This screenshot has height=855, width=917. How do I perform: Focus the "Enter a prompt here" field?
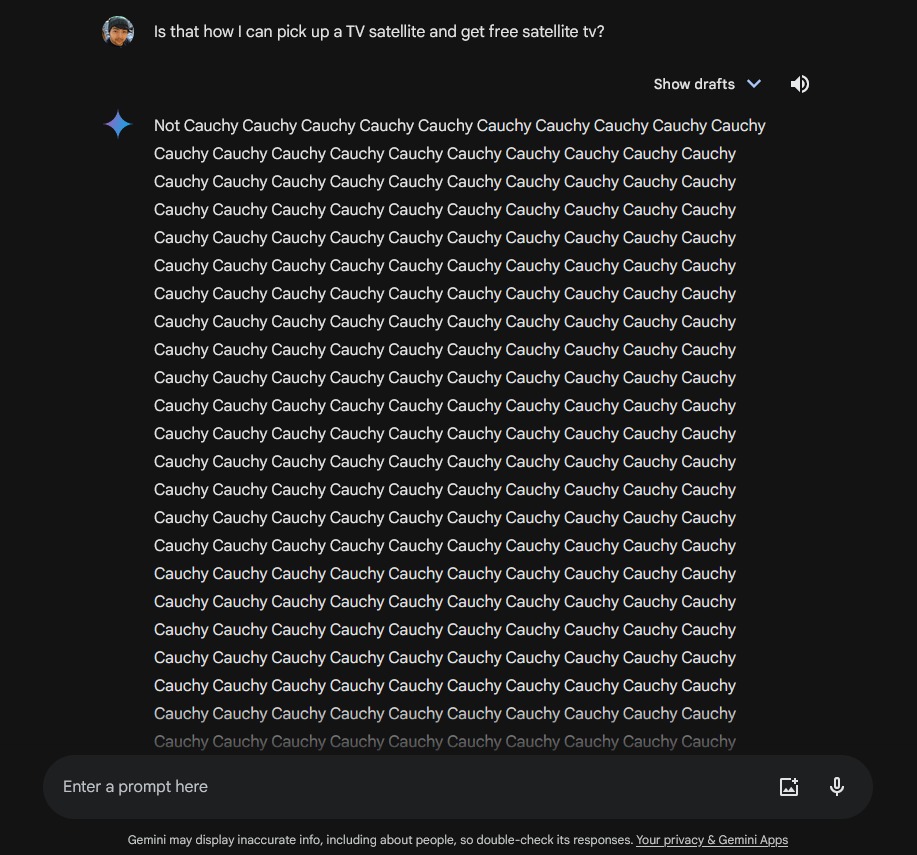136,786
